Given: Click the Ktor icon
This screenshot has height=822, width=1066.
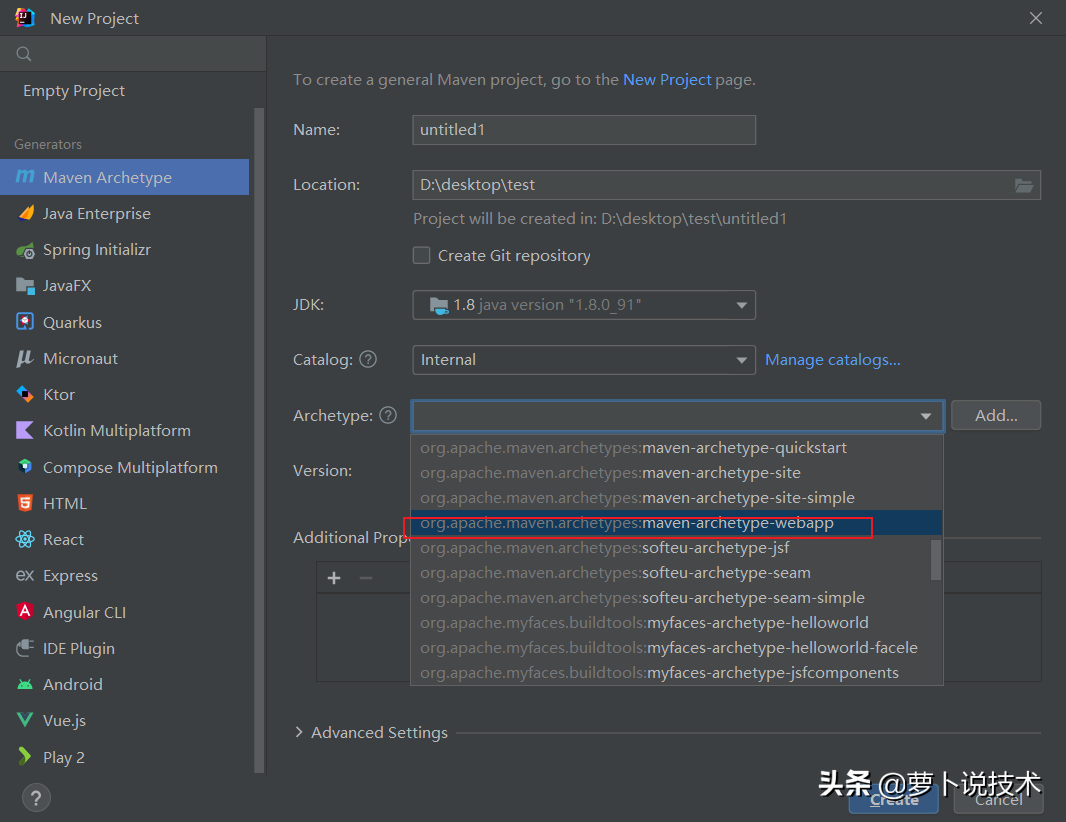Looking at the screenshot, I should click(x=25, y=394).
